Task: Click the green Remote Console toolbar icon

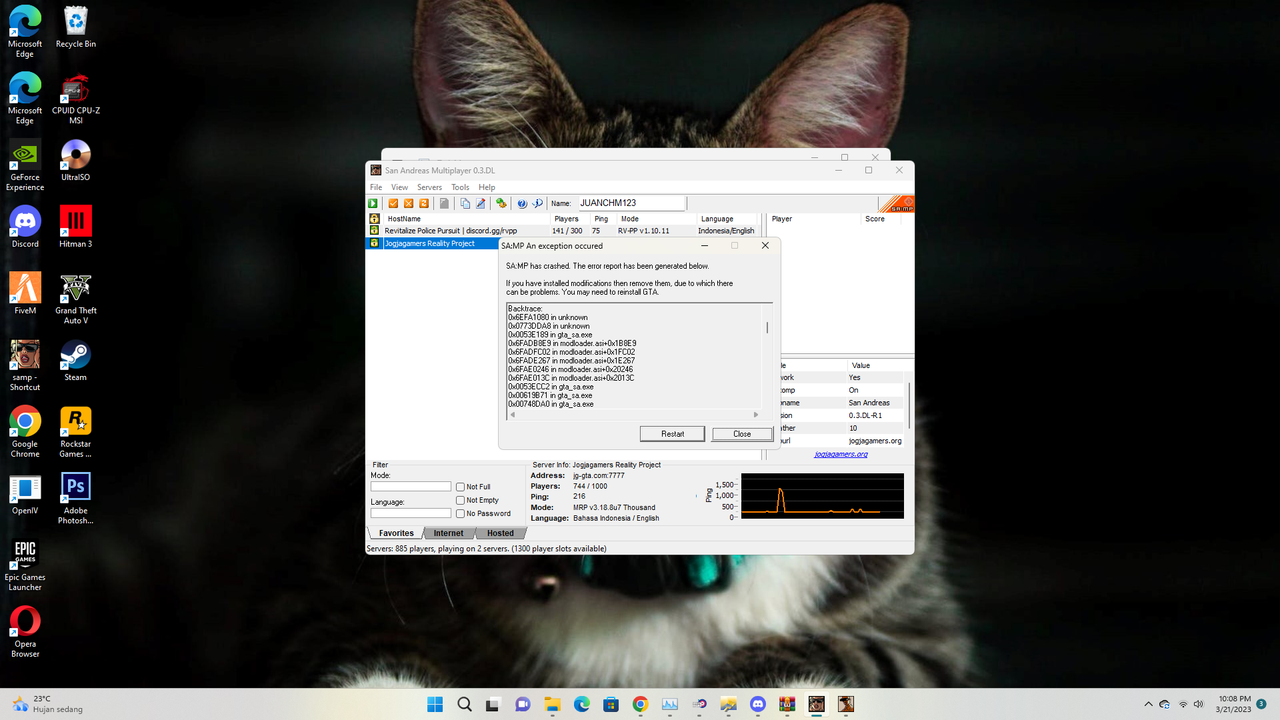Action: coord(501,203)
